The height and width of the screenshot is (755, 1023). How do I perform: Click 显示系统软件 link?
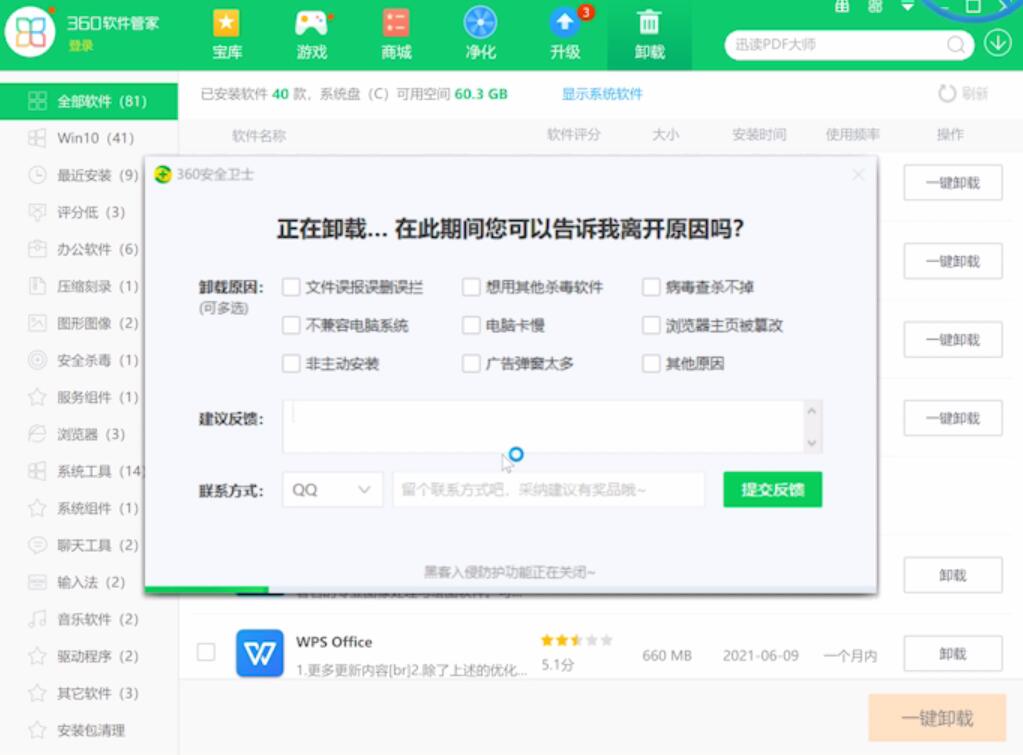click(x=602, y=94)
